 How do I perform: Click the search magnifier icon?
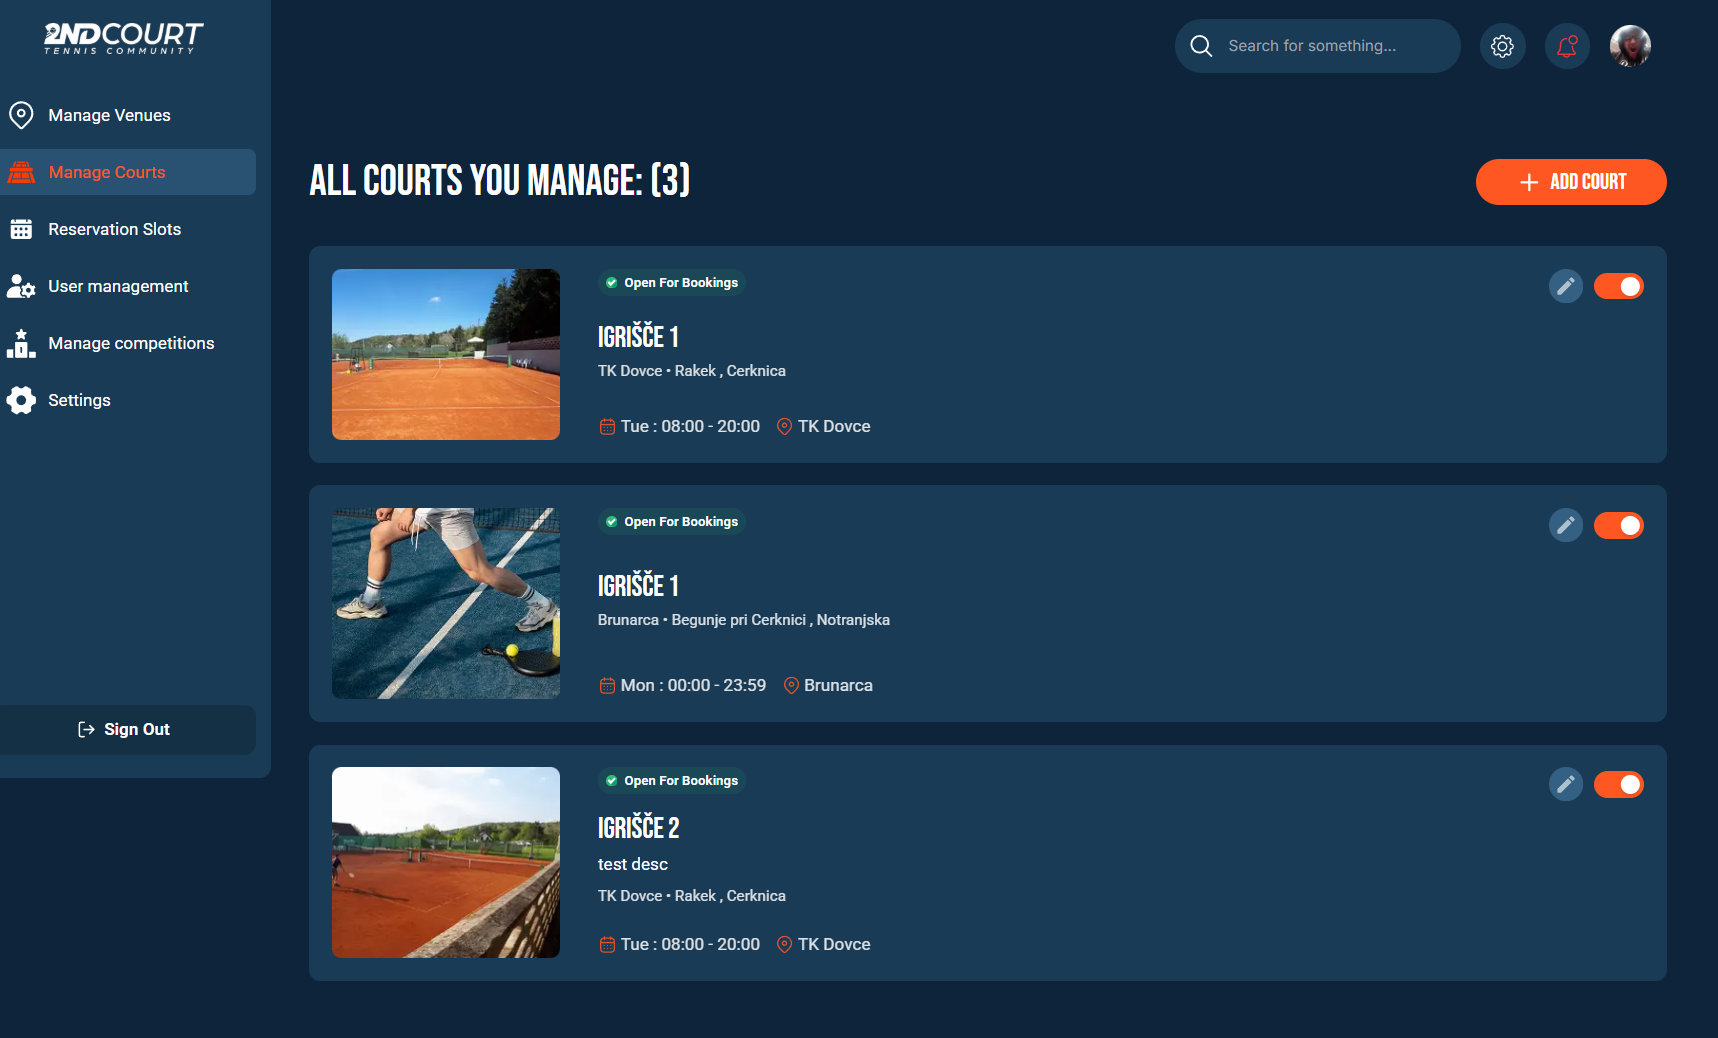(1200, 46)
